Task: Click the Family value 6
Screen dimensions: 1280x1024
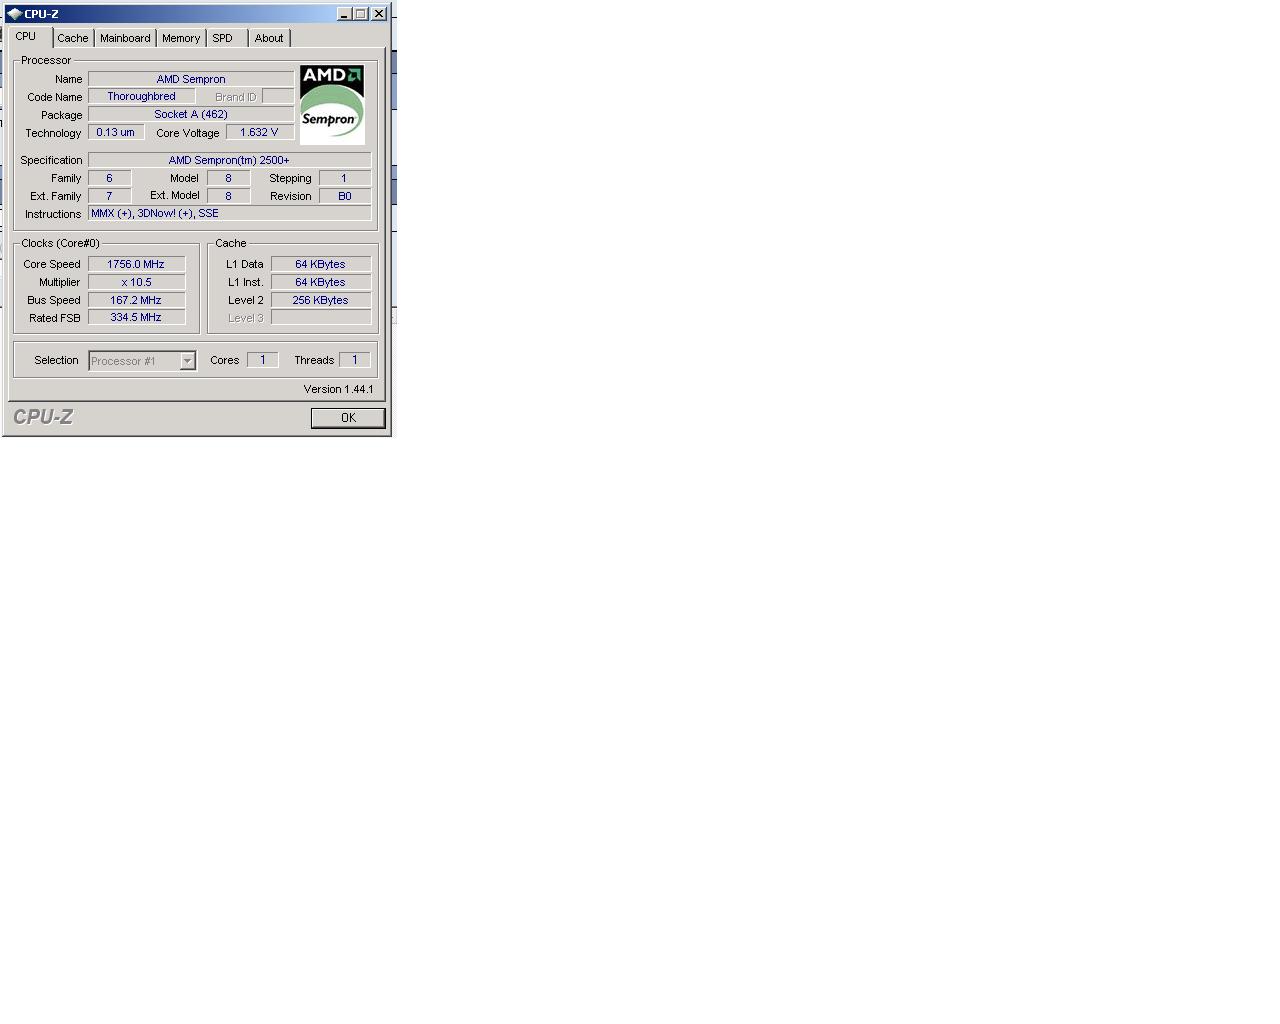Action: coord(109,178)
